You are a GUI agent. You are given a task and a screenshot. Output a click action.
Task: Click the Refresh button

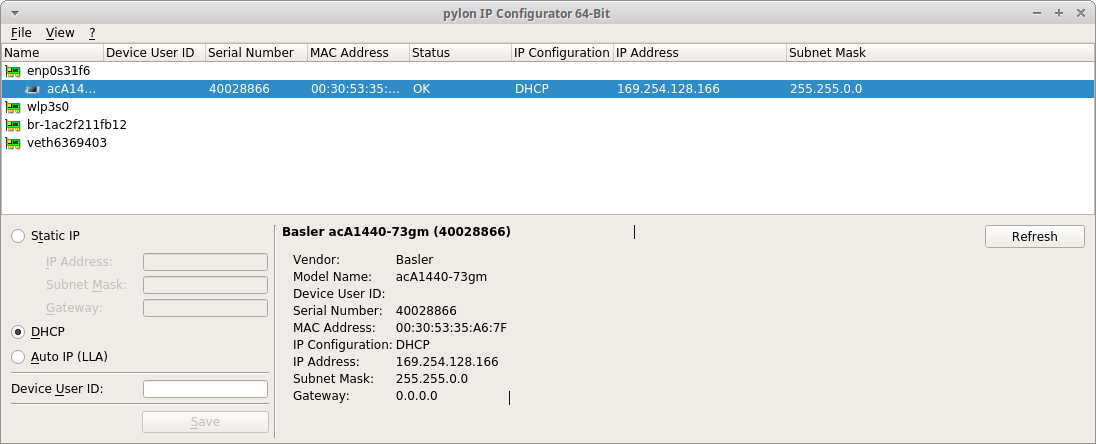click(1034, 236)
